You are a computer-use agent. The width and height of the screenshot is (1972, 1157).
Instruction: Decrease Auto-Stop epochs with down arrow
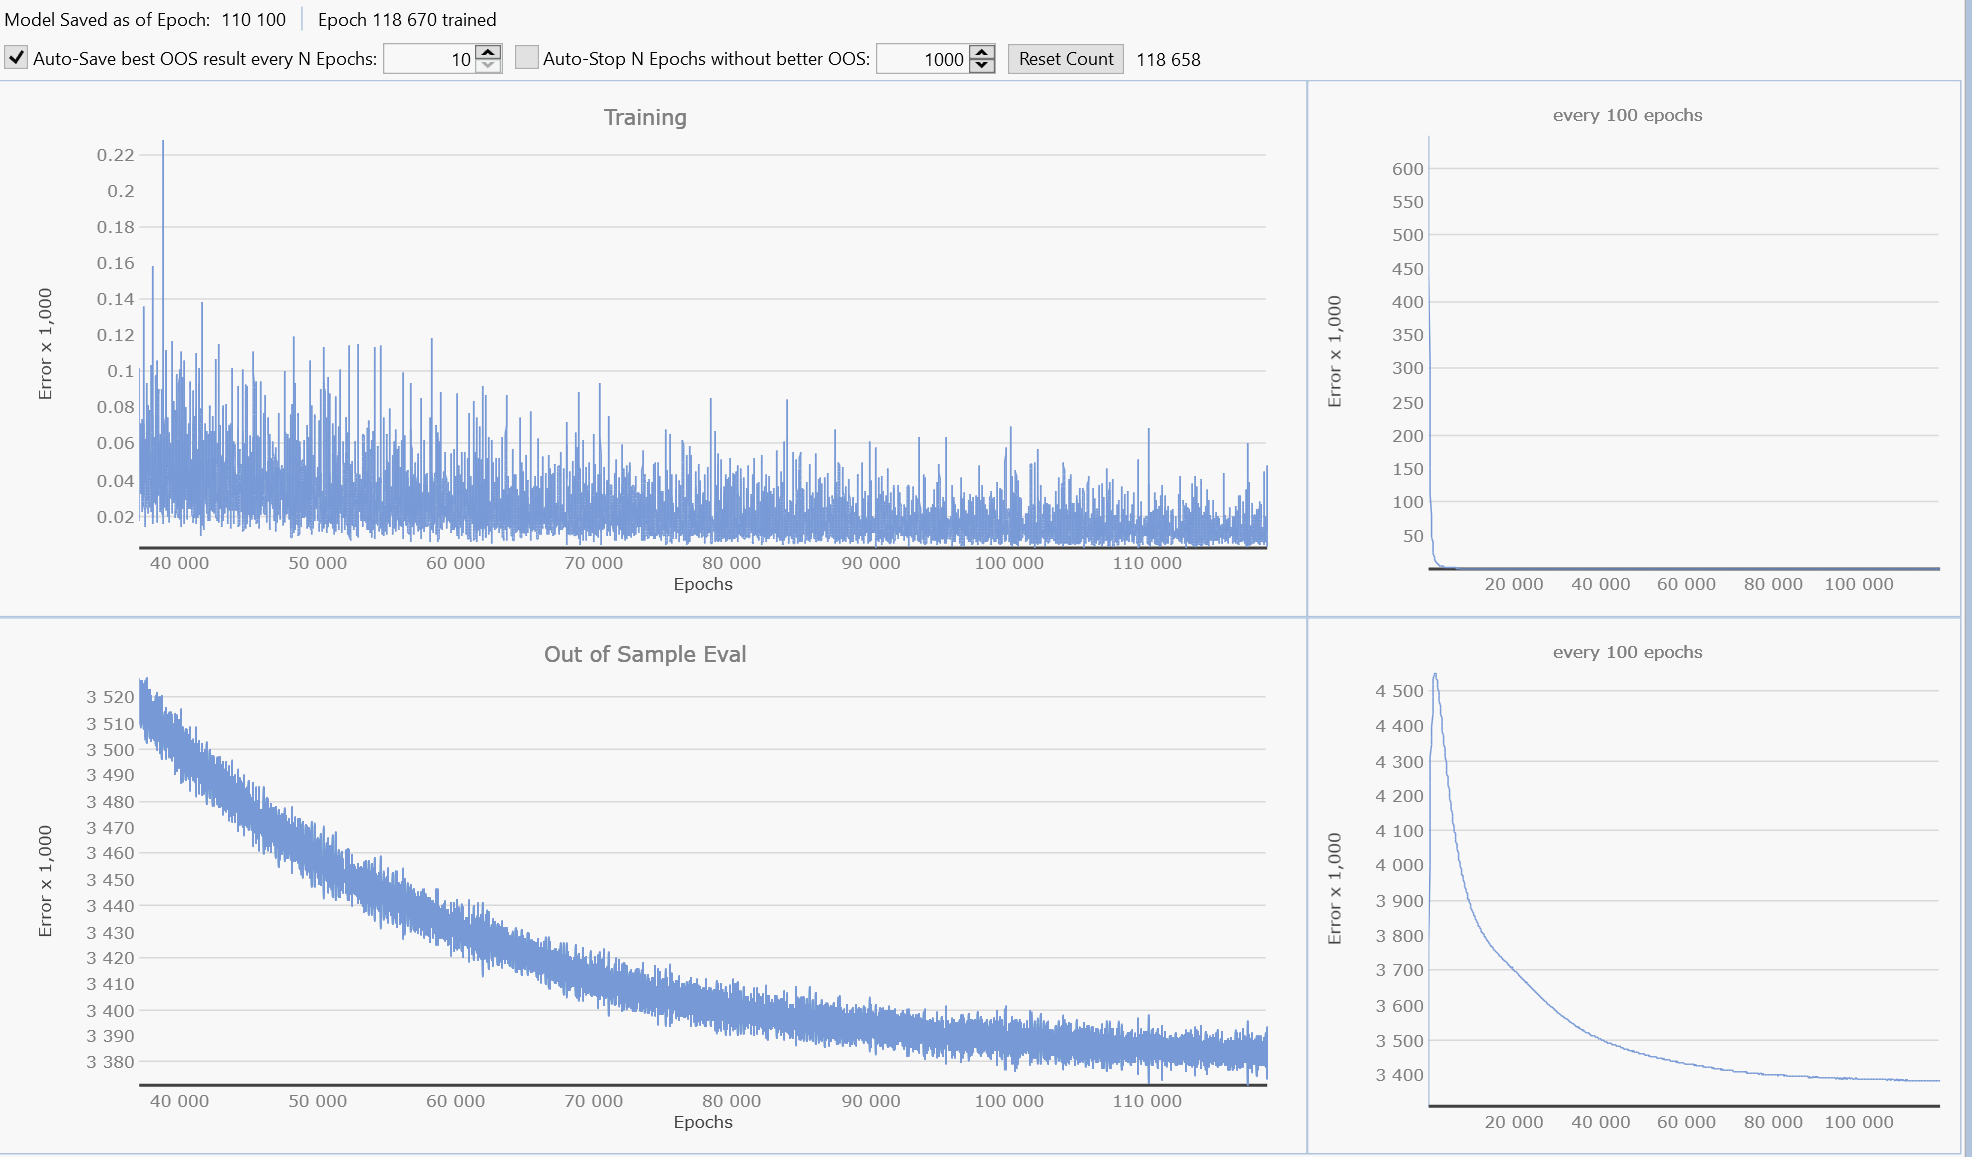(983, 66)
